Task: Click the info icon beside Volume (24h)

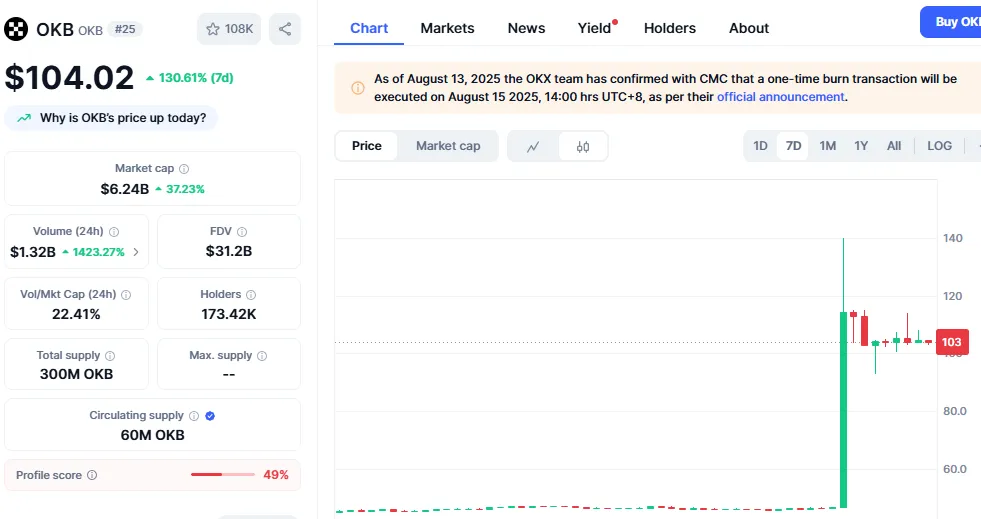Action: (114, 232)
